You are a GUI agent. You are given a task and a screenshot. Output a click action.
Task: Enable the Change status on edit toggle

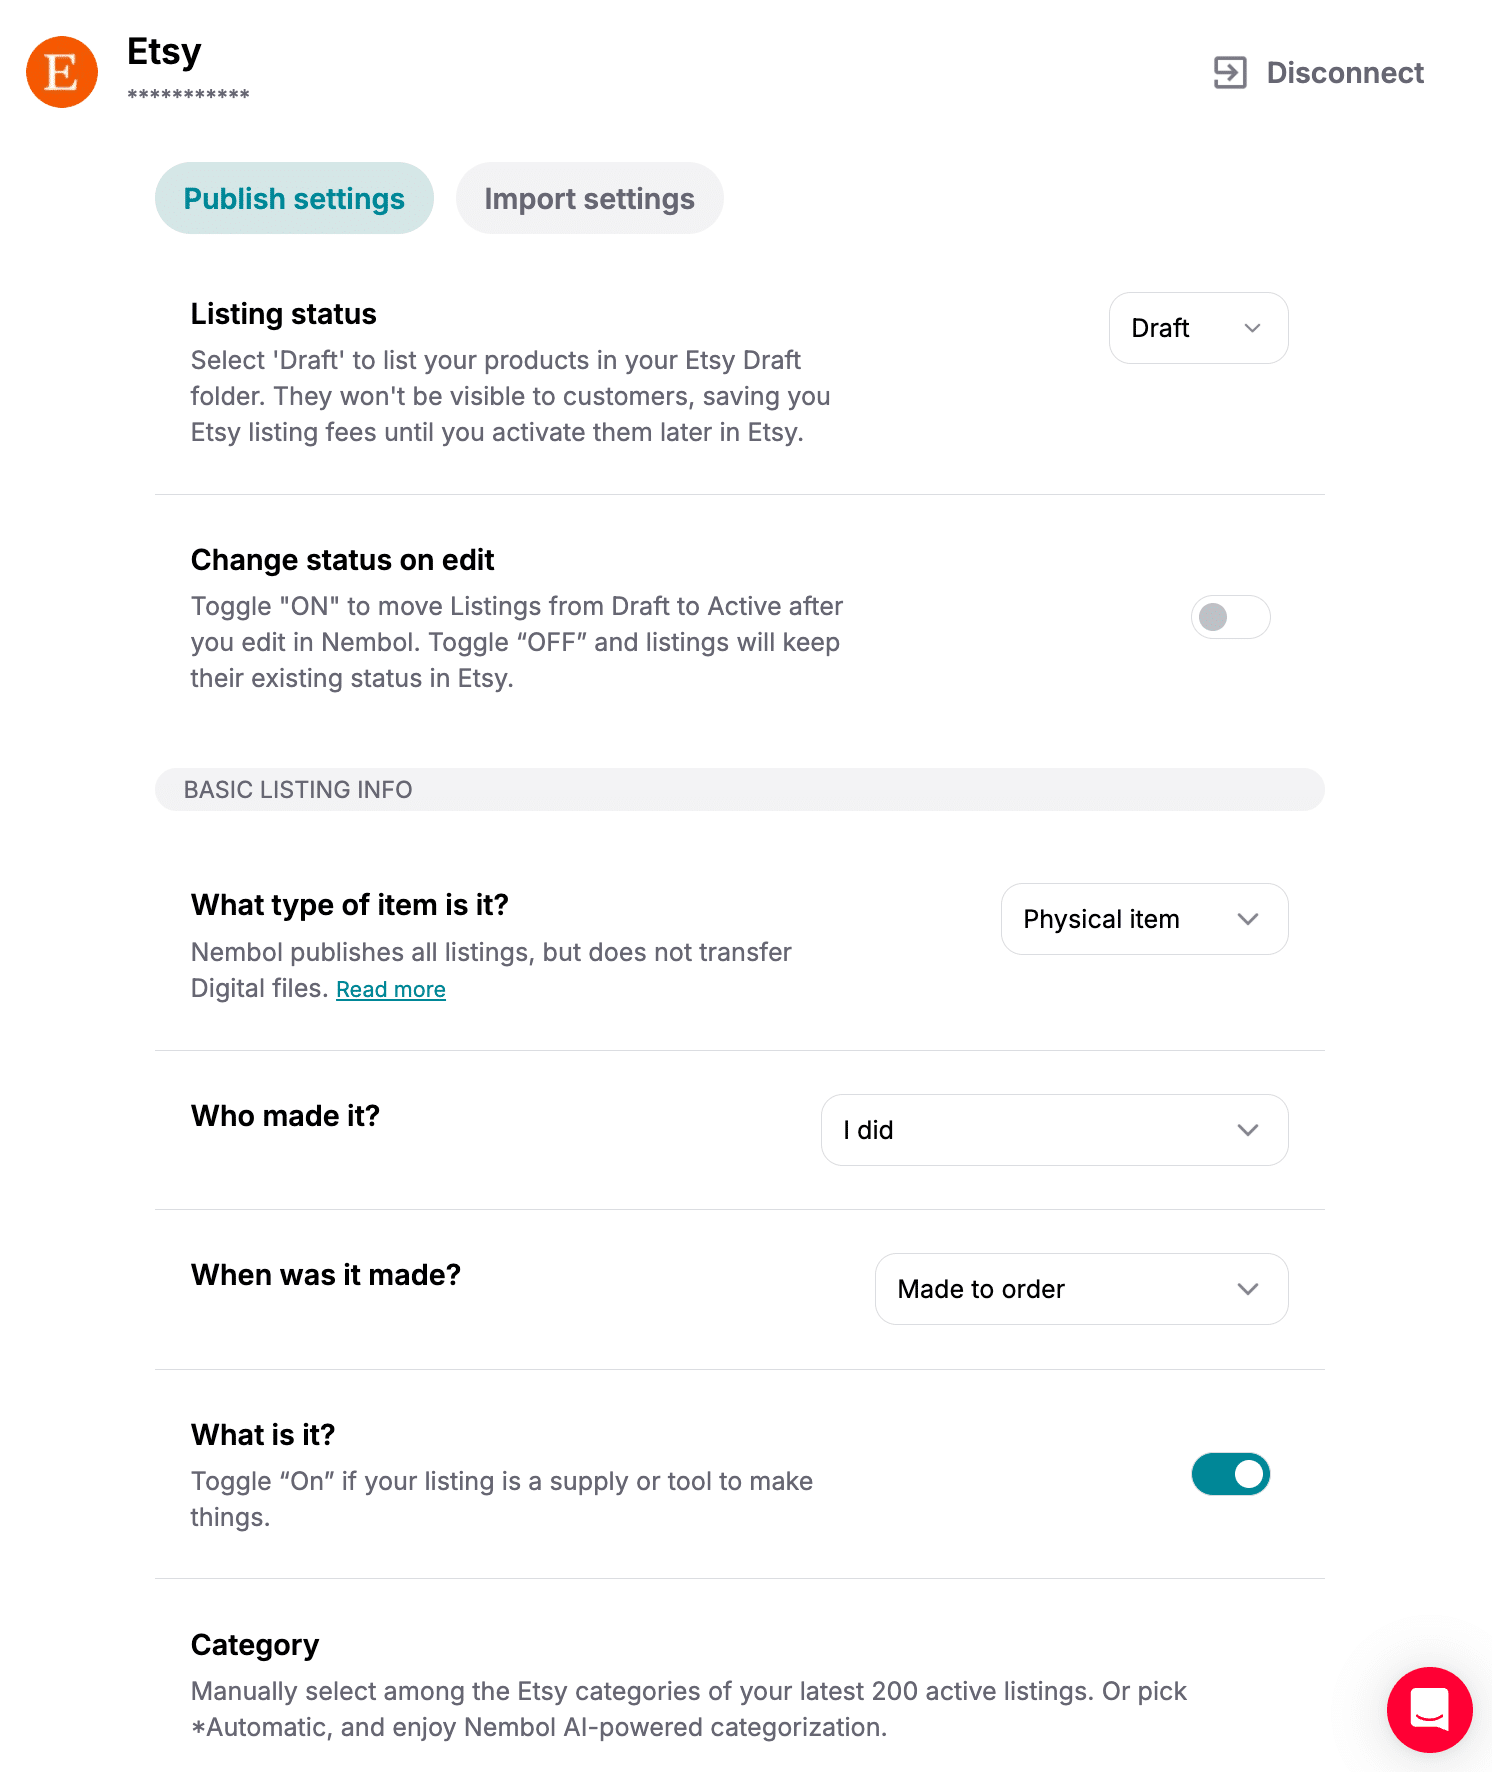coord(1230,617)
